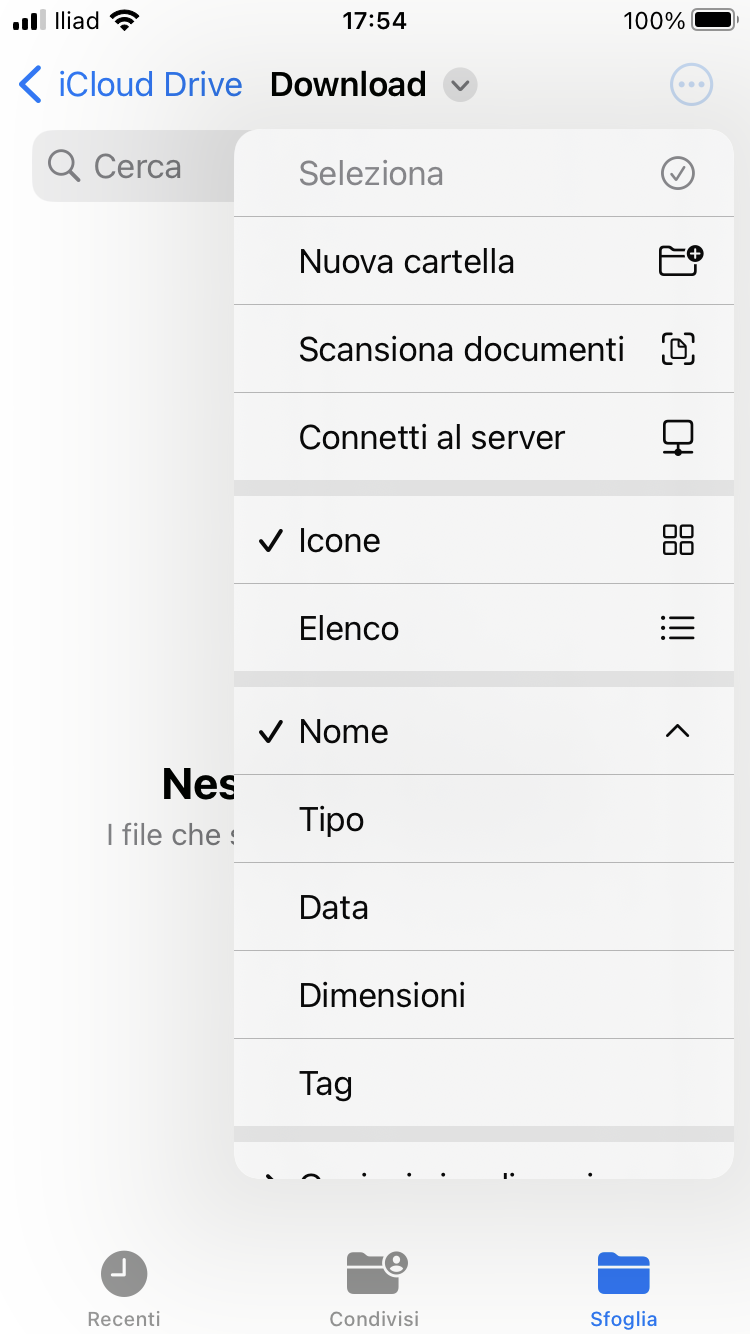The image size is (750, 1334).
Task: Select the checked Icone view option
Action: (484, 540)
